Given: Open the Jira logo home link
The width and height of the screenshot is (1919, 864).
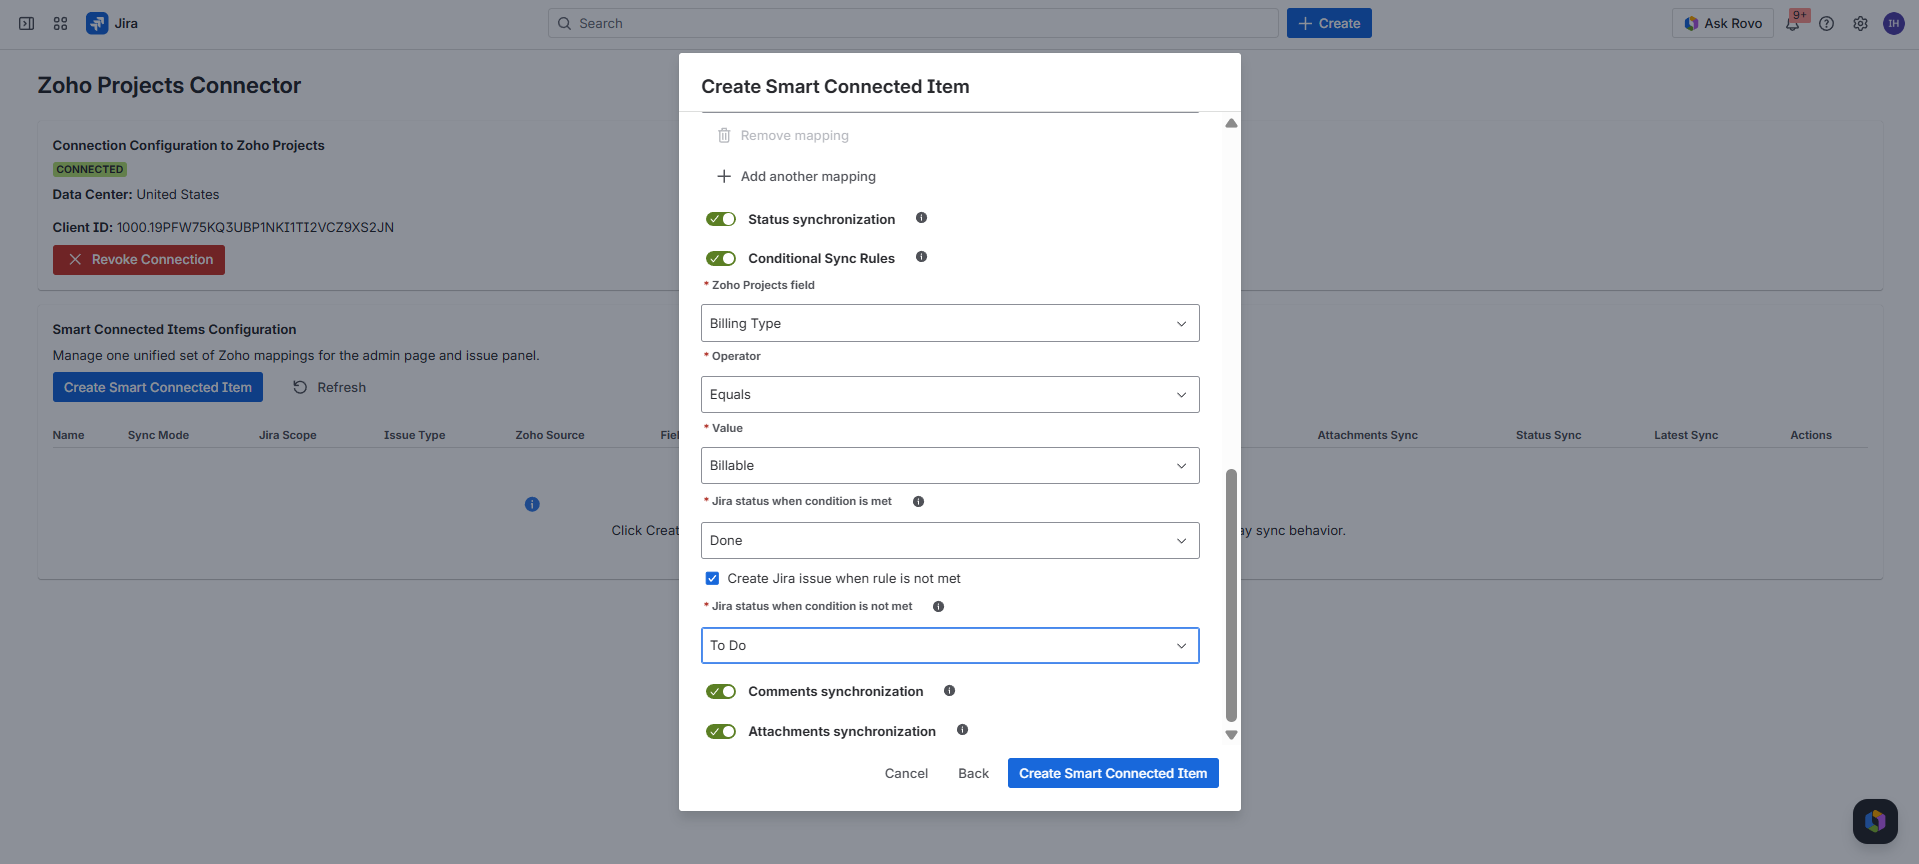Looking at the screenshot, I should [x=112, y=23].
